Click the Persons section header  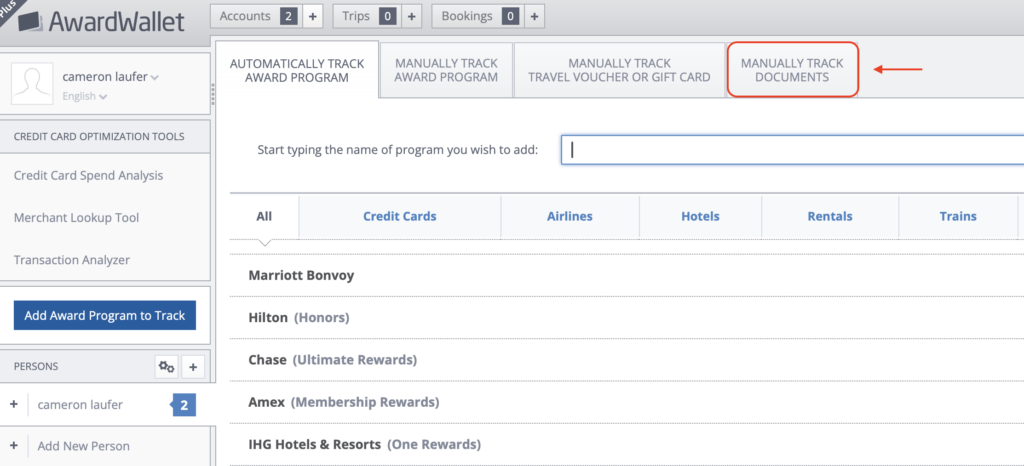[36, 367]
